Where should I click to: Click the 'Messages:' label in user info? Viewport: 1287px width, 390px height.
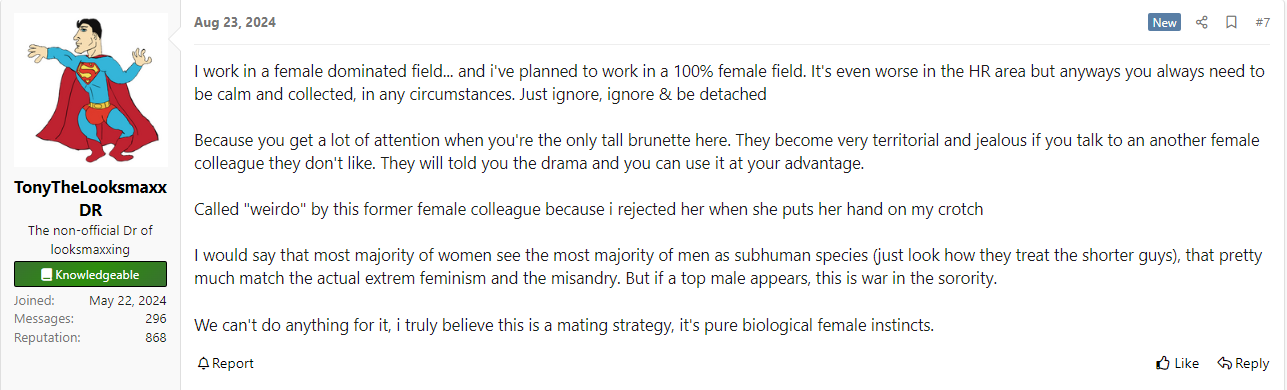[43, 318]
